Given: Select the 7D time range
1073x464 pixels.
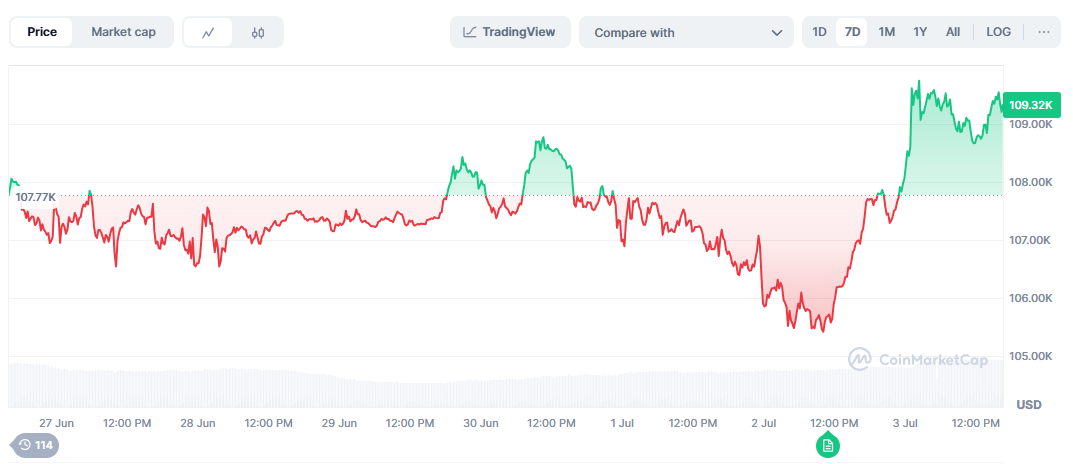Looking at the screenshot, I should [x=852, y=31].
